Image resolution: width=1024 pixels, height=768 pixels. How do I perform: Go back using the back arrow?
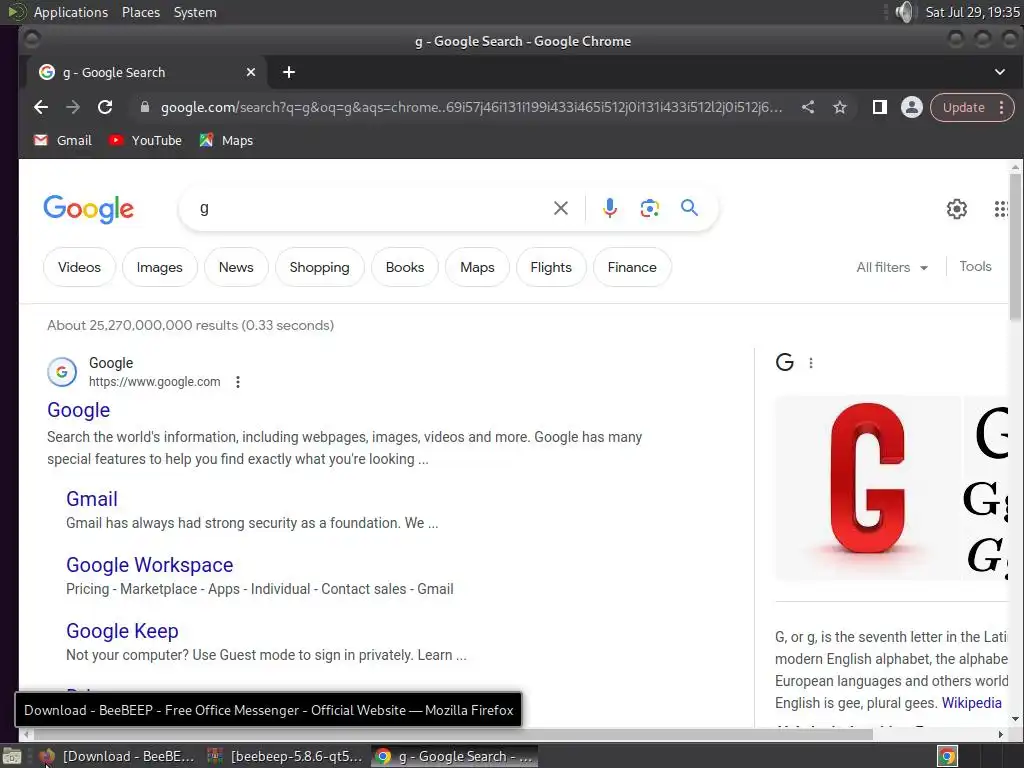41,107
